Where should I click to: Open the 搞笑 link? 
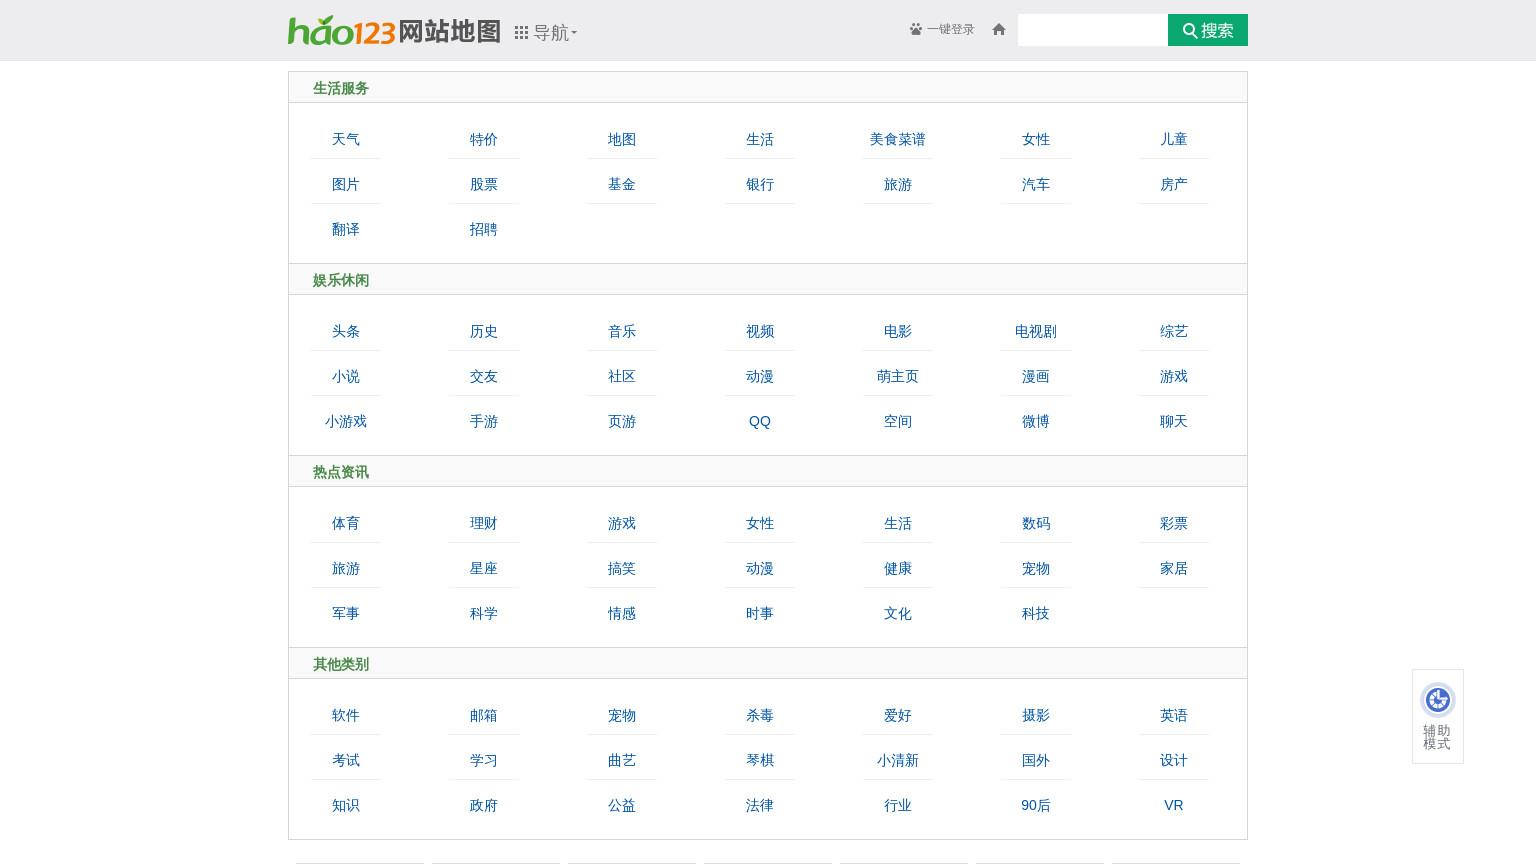click(x=622, y=568)
